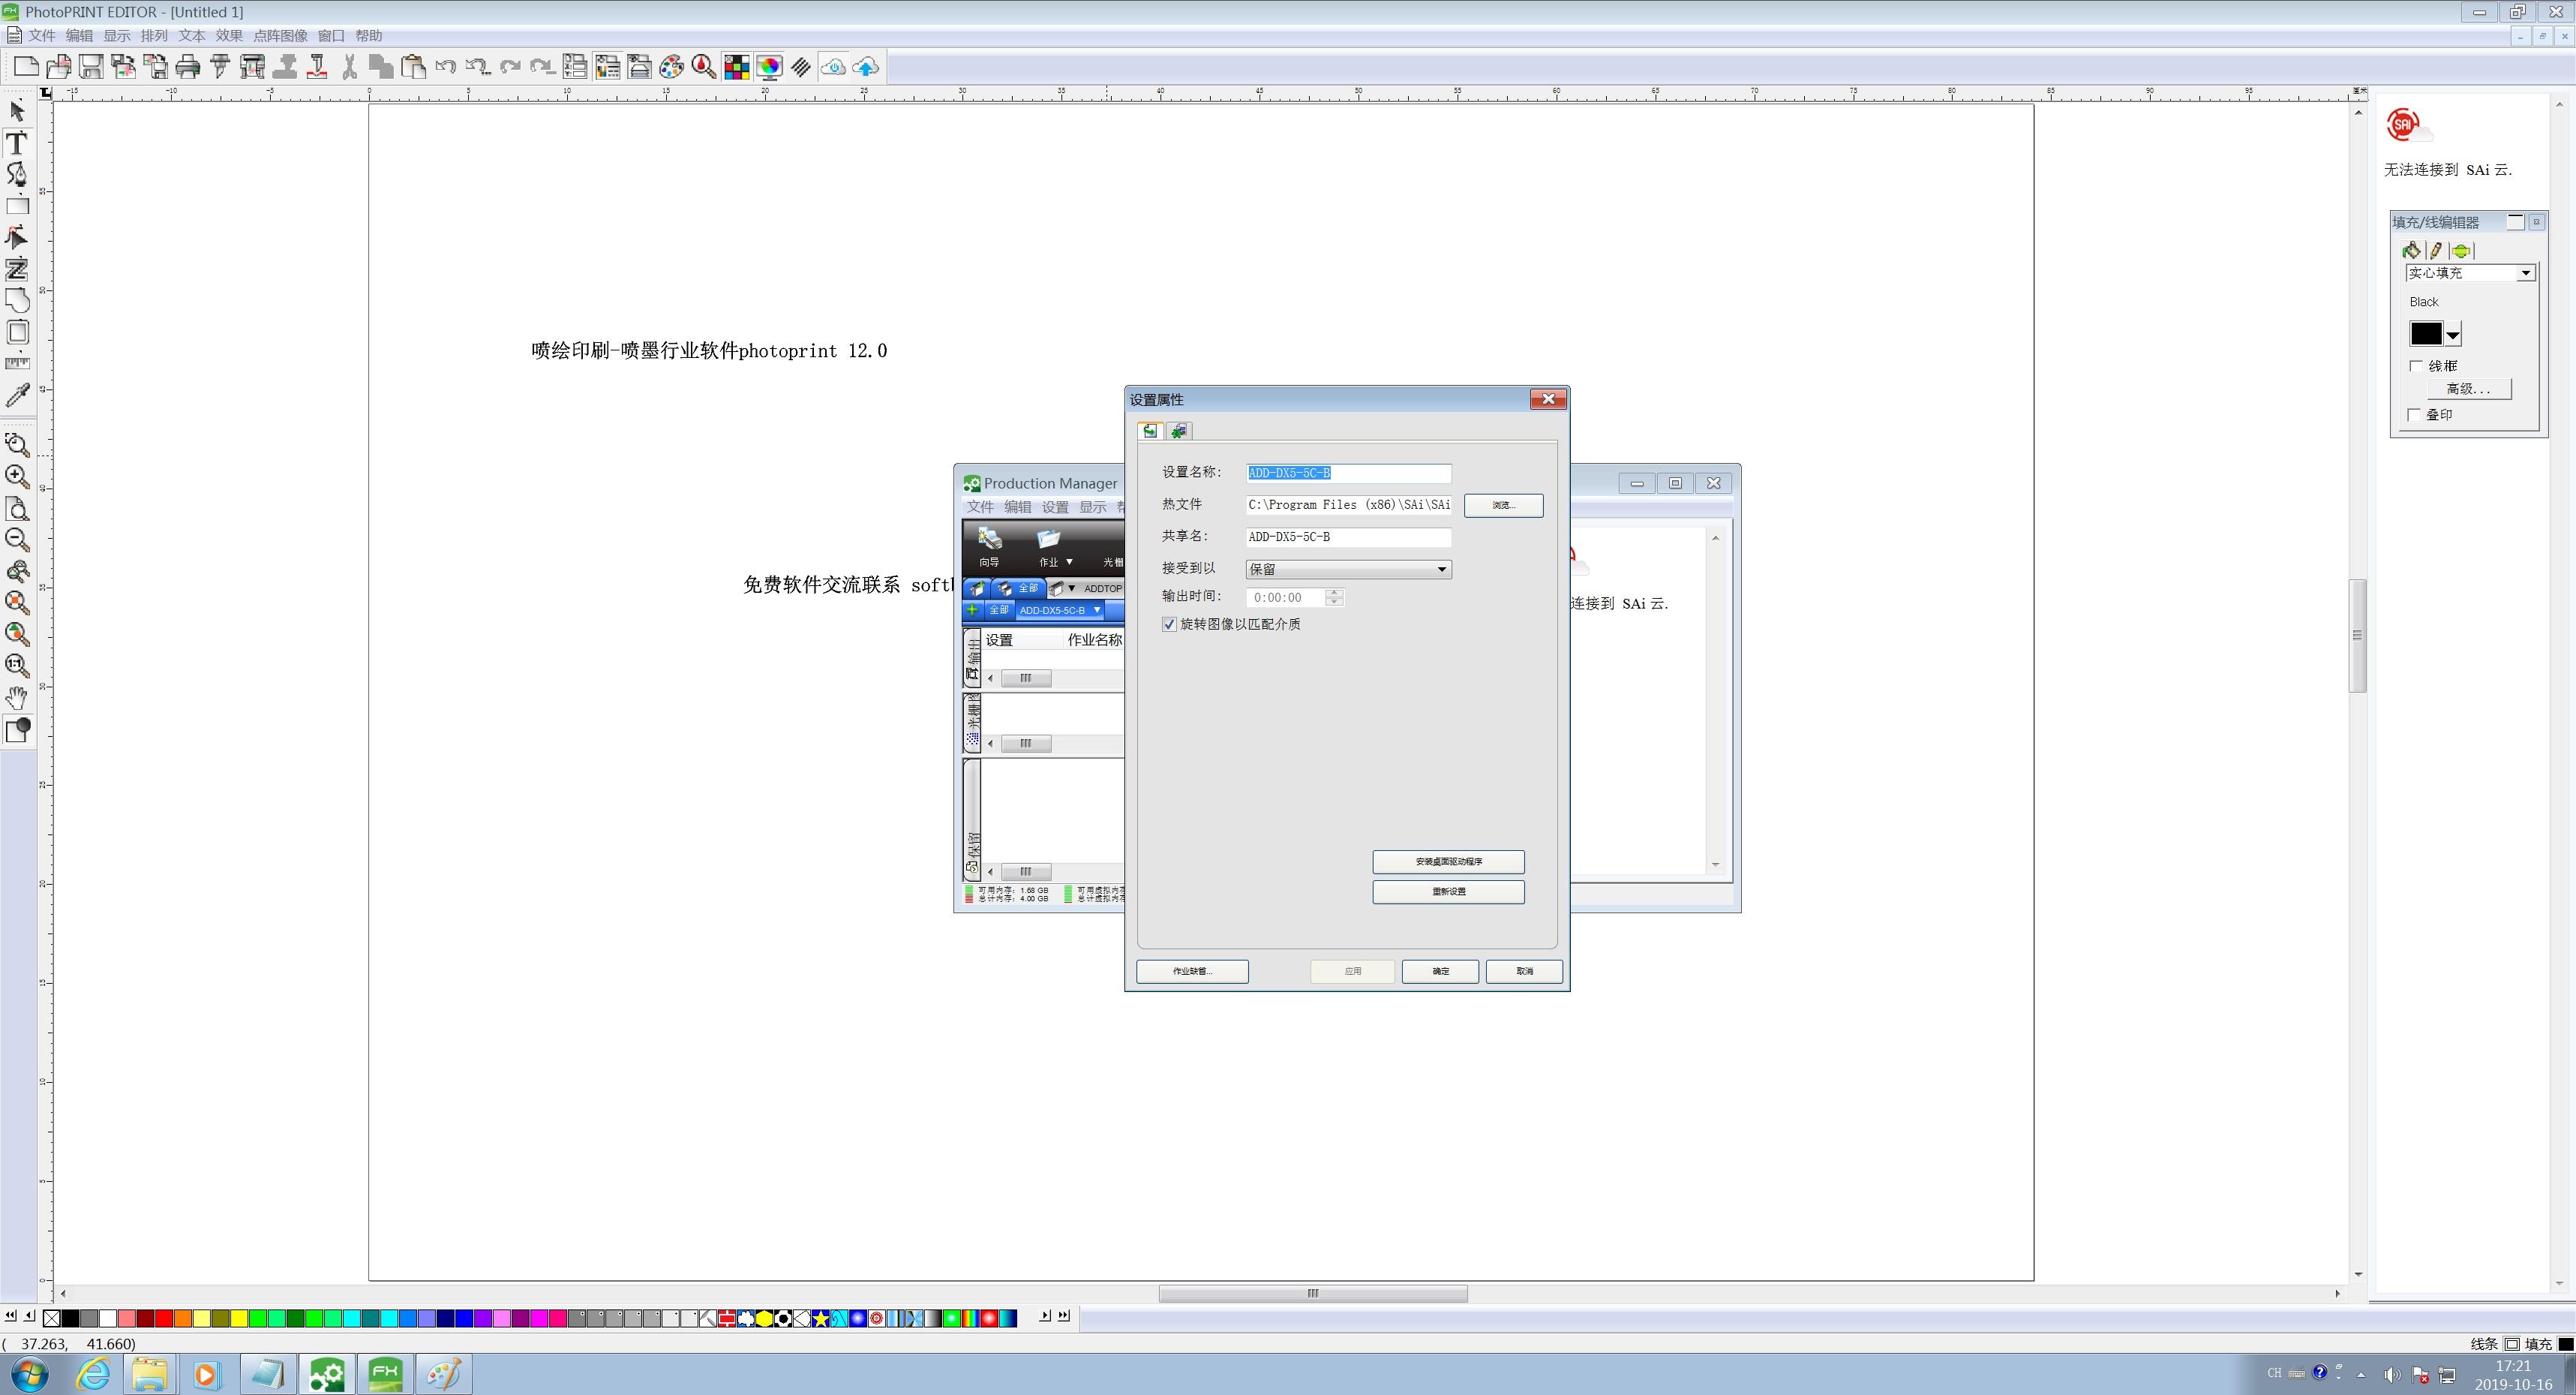Click the 安装桌面驱动程序 button
Viewport: 2576px width, 1395px height.
click(x=1448, y=861)
